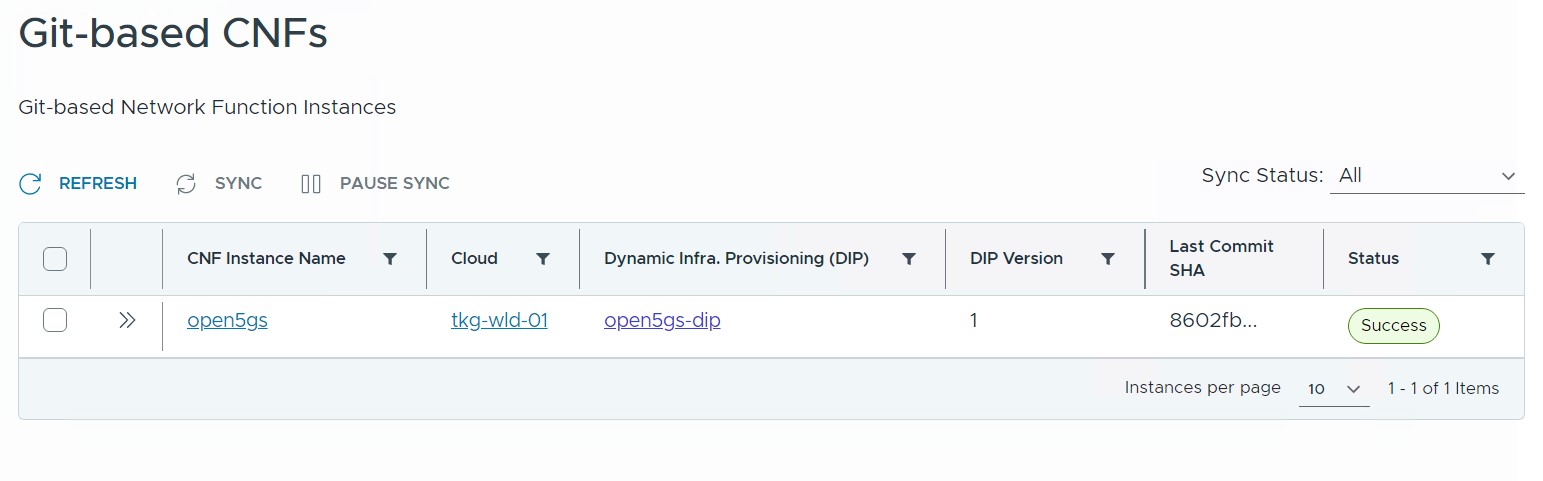This screenshot has height=481, width=1543.
Task: Click the Success status badge
Action: 1393,326
